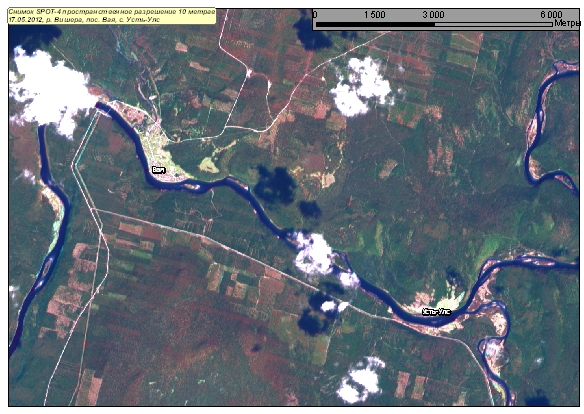Click the Усть-Улс settlement label
This screenshot has height=414, width=584.
tap(437, 312)
